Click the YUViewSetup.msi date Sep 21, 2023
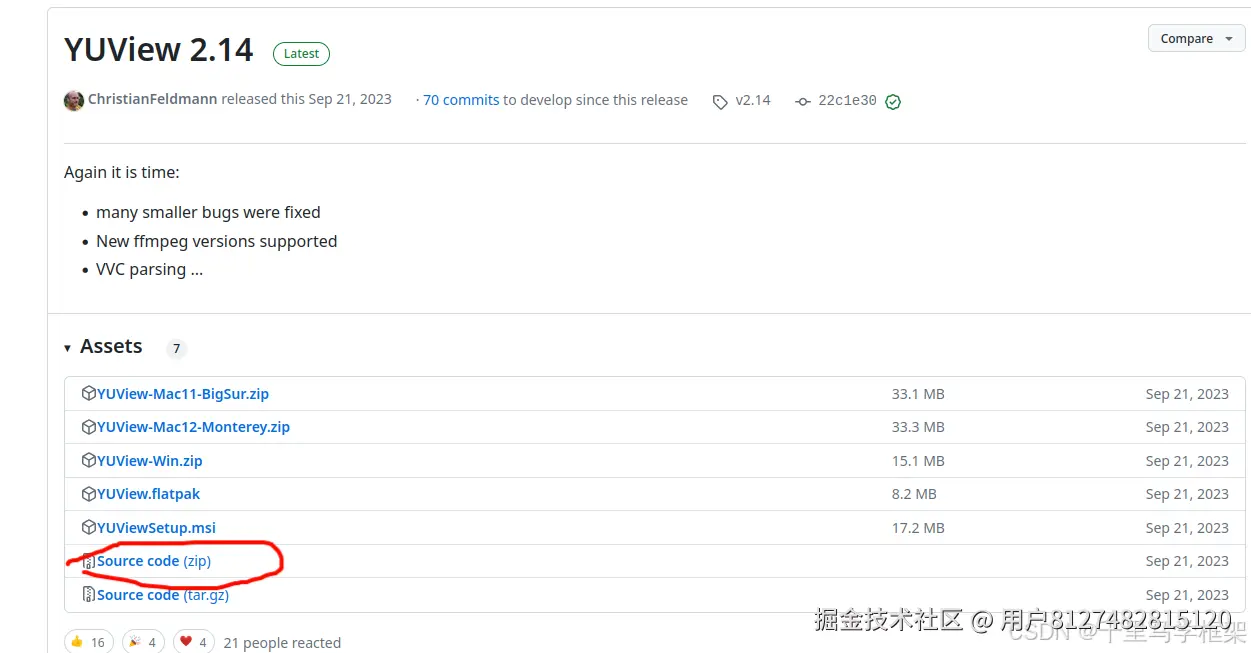This screenshot has width=1251, height=653. click(1187, 528)
